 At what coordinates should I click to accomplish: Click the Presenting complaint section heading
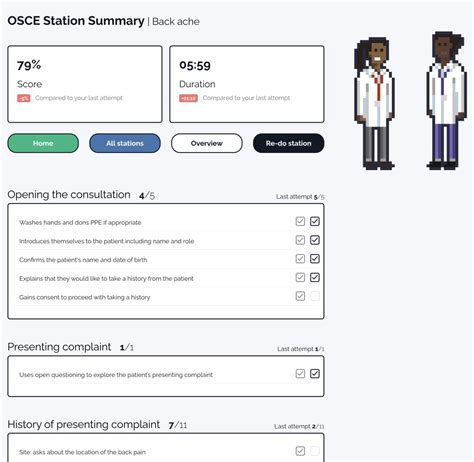59,347
